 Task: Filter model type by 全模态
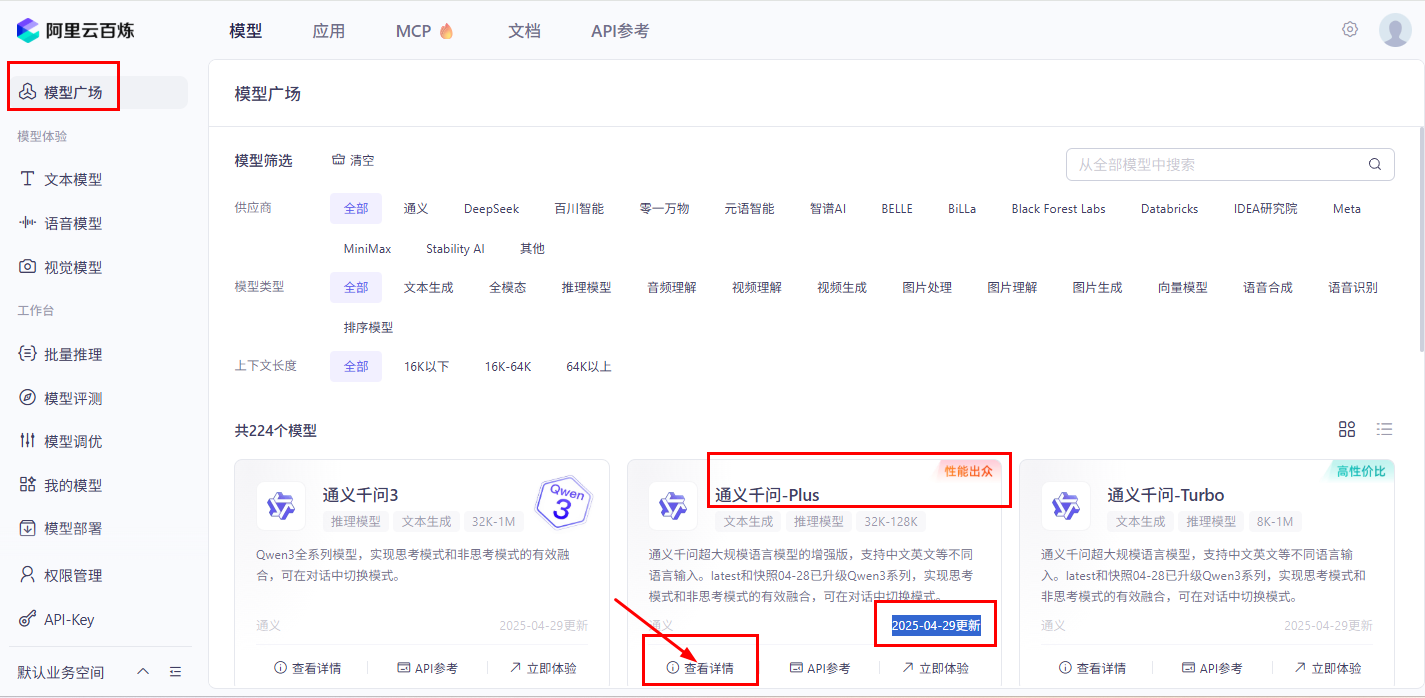pos(507,288)
